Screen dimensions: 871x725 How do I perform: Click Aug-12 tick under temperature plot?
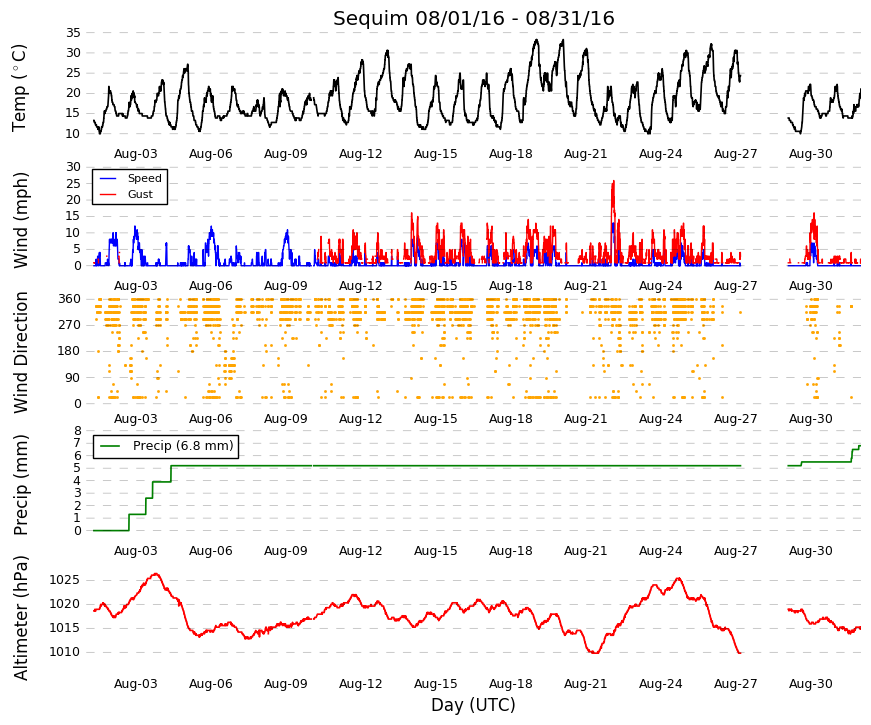[361, 154]
